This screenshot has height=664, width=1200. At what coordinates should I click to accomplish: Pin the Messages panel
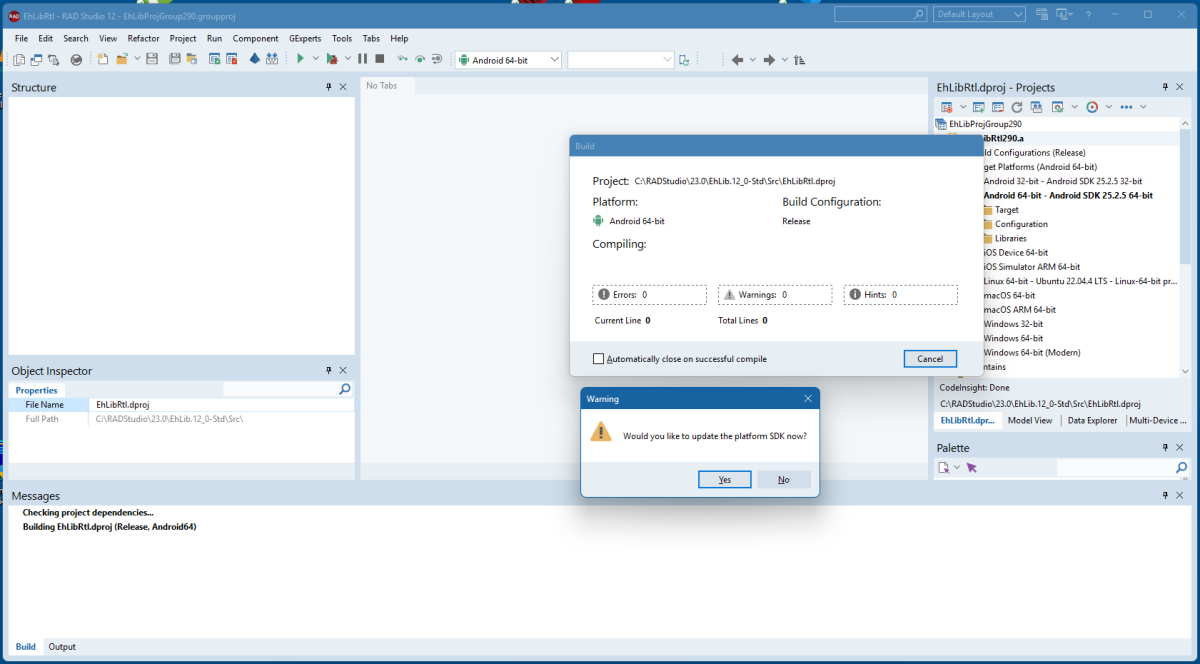coord(1166,495)
